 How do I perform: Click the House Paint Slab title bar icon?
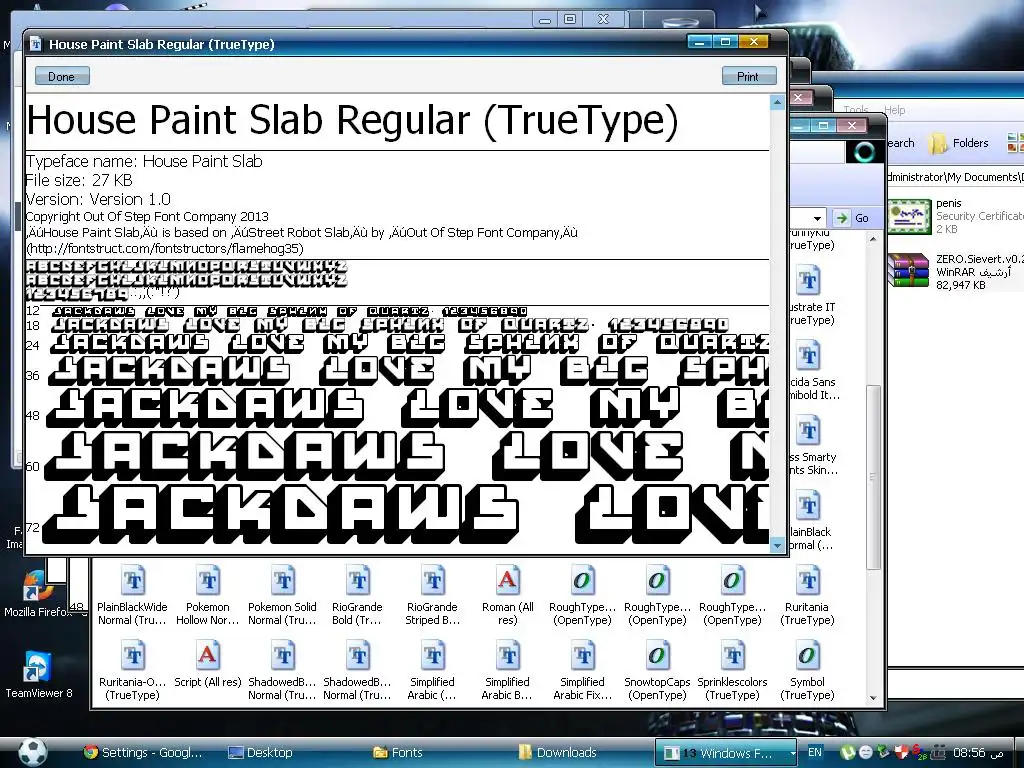click(36, 44)
